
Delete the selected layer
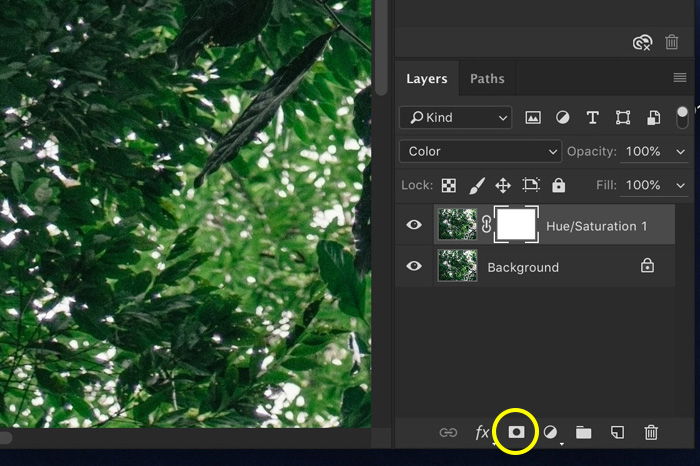[651, 432]
